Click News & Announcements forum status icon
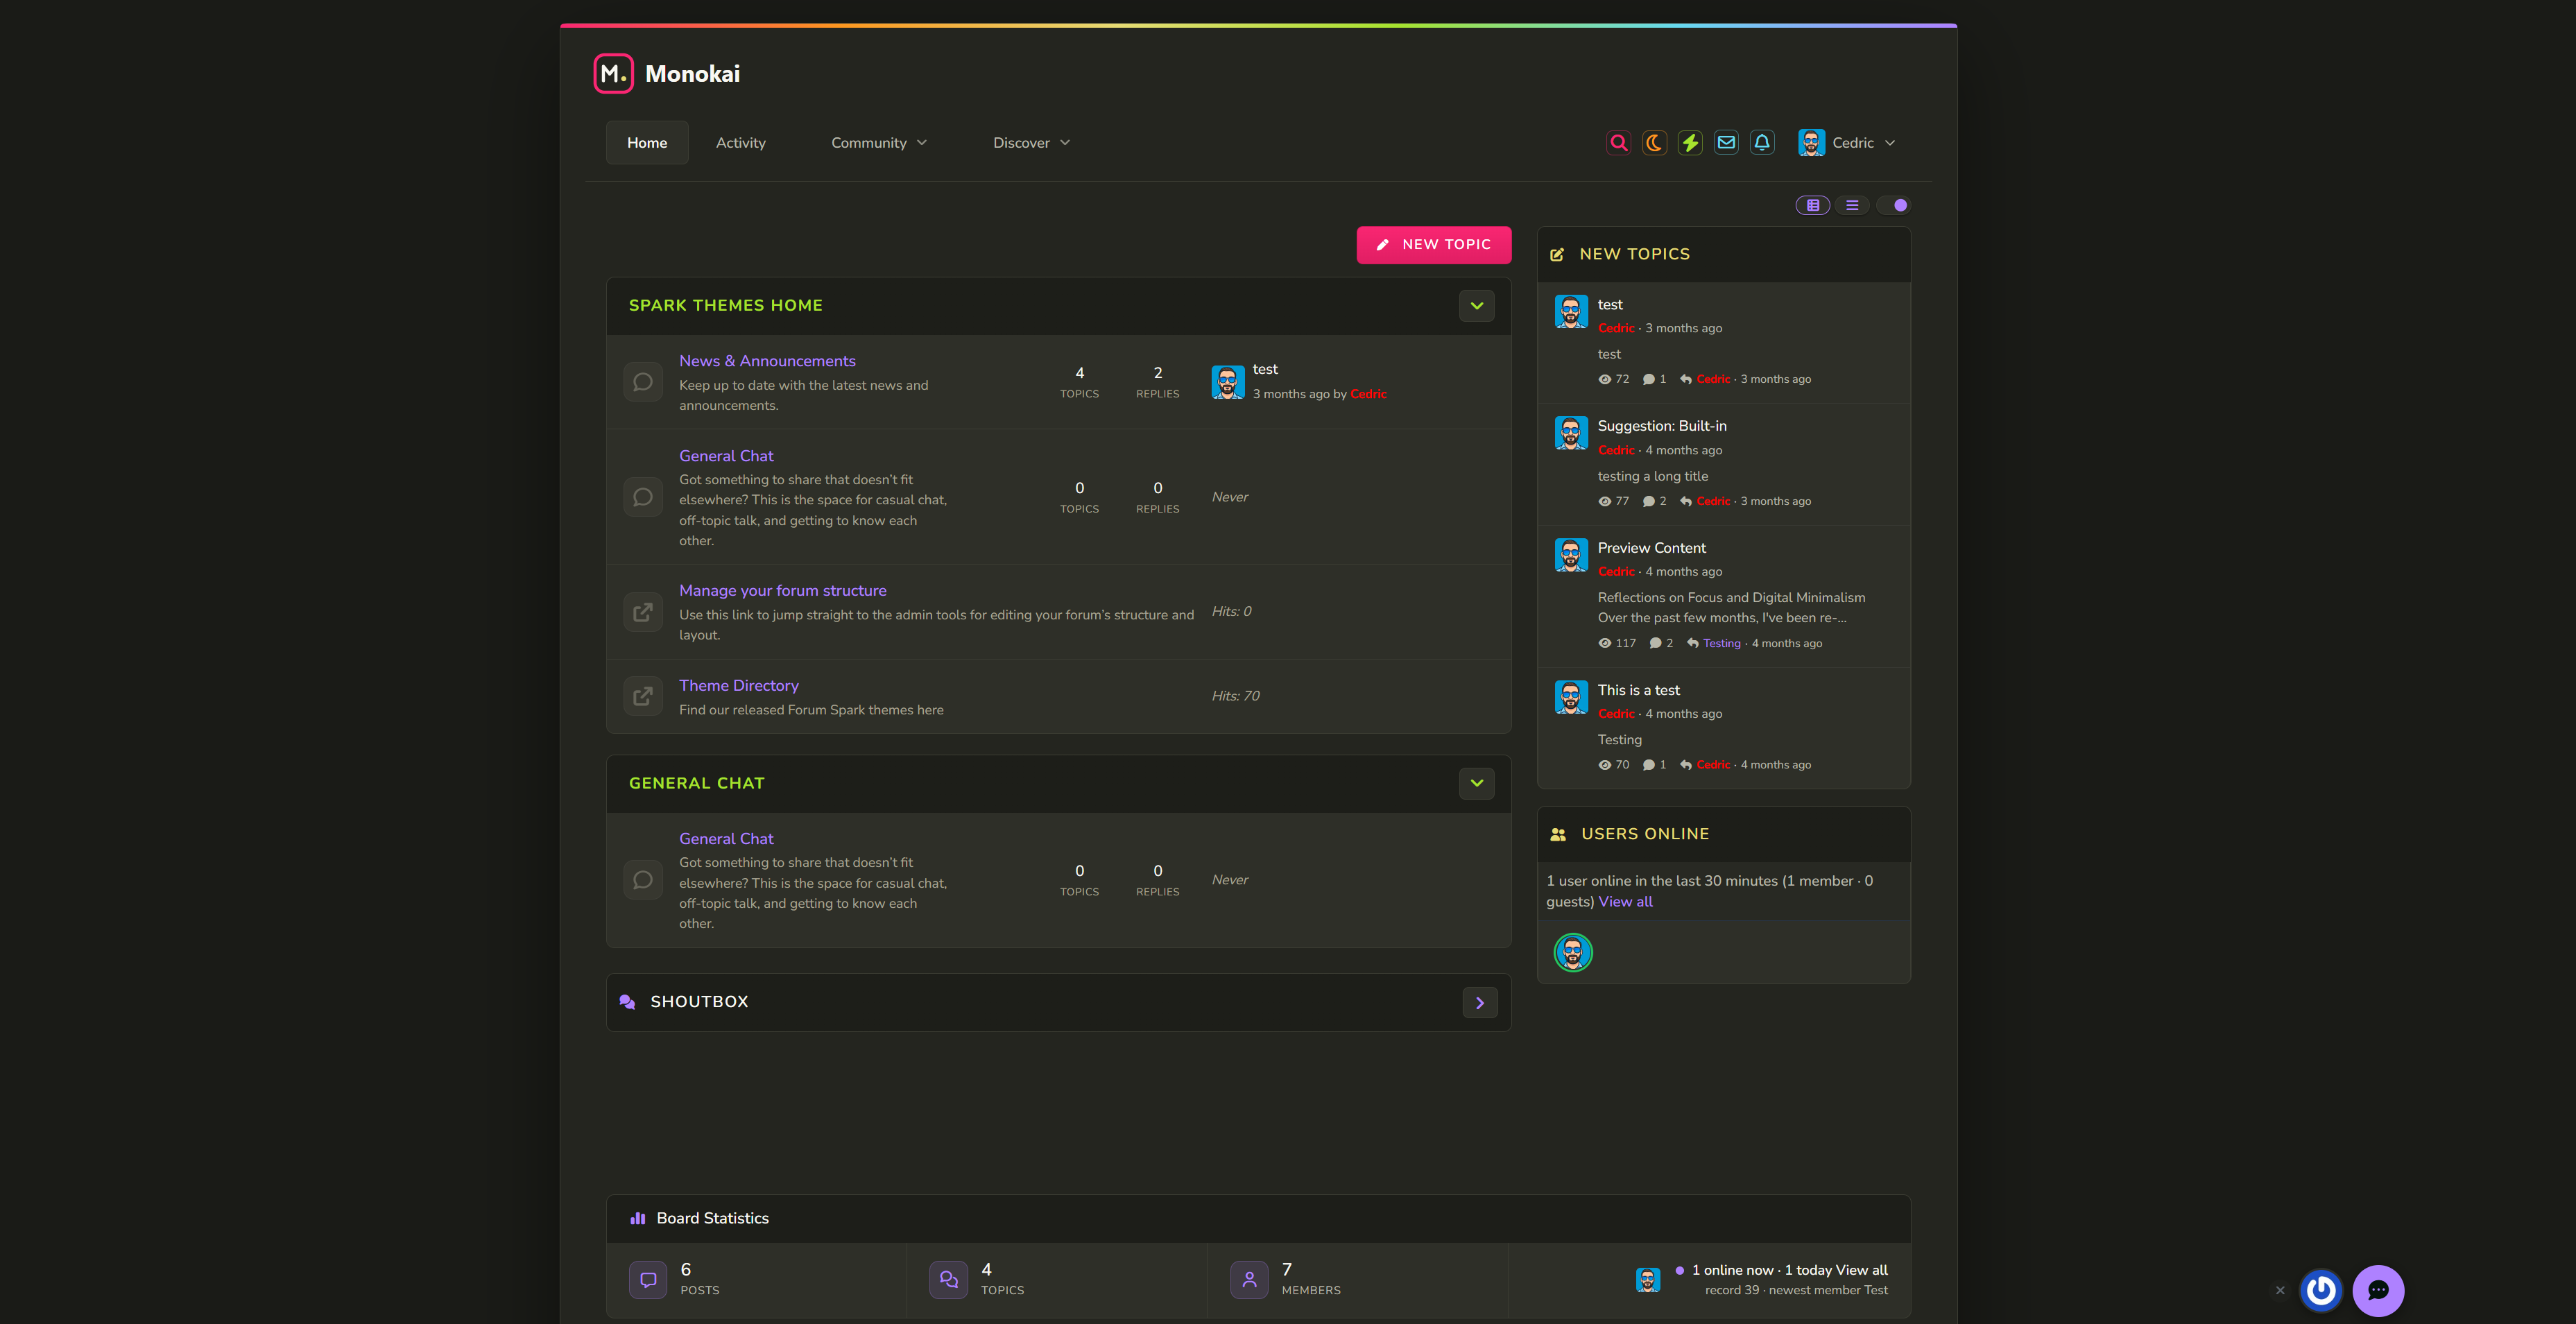2576x1324 pixels. tap(643, 382)
